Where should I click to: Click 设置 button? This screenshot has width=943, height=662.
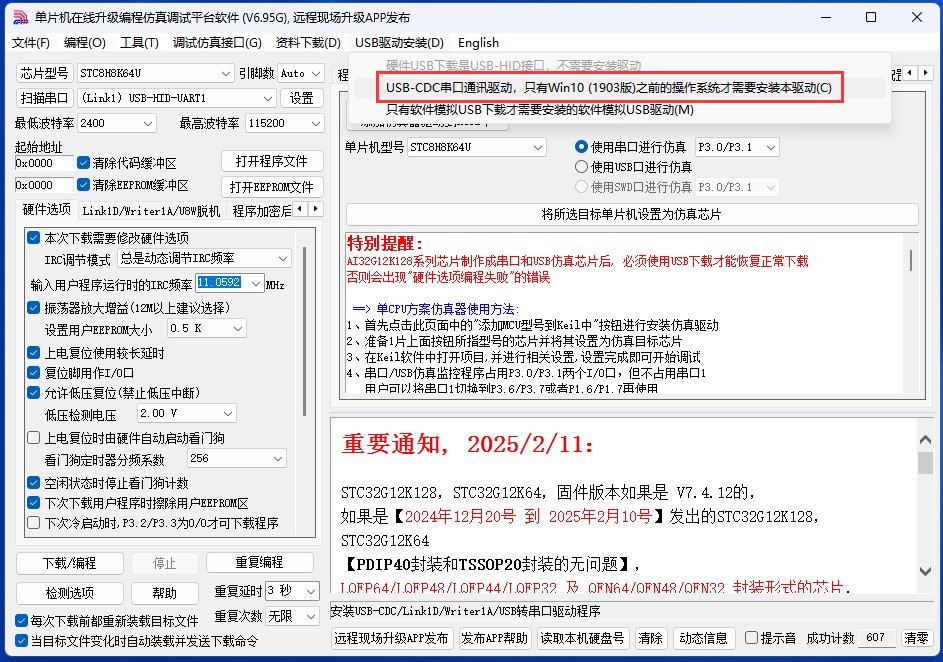(x=301, y=98)
